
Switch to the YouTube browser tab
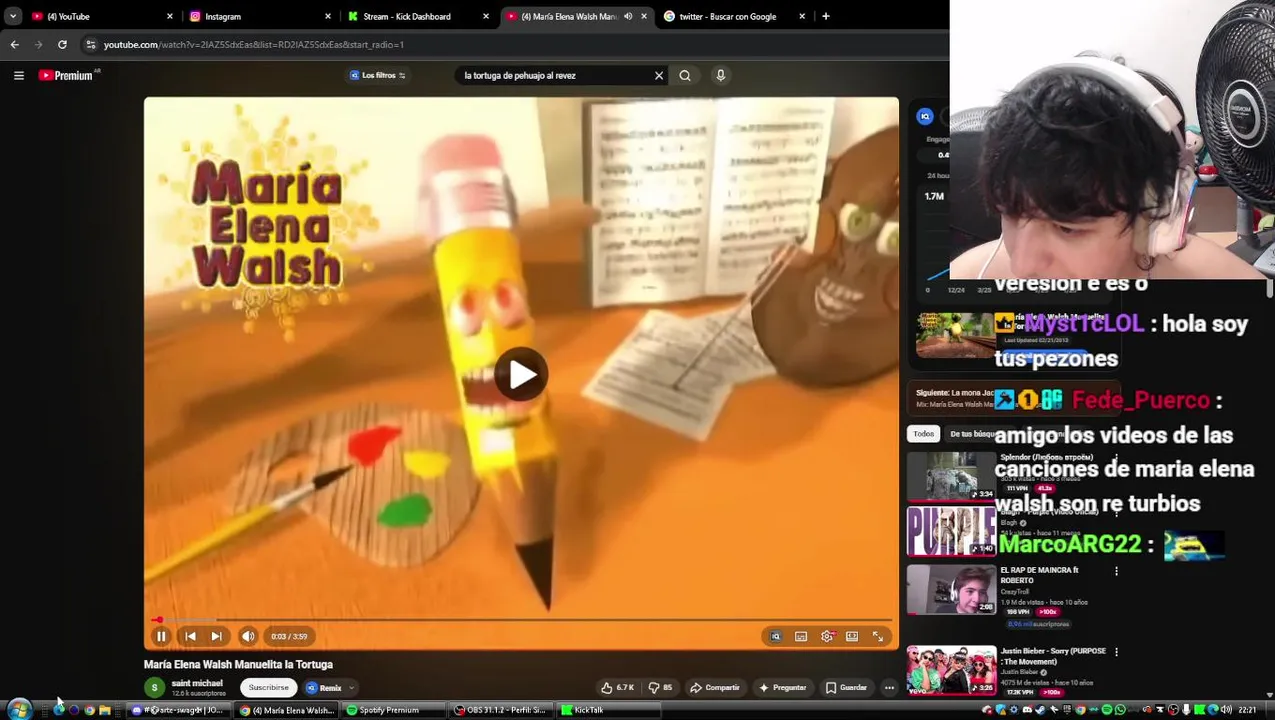100,16
